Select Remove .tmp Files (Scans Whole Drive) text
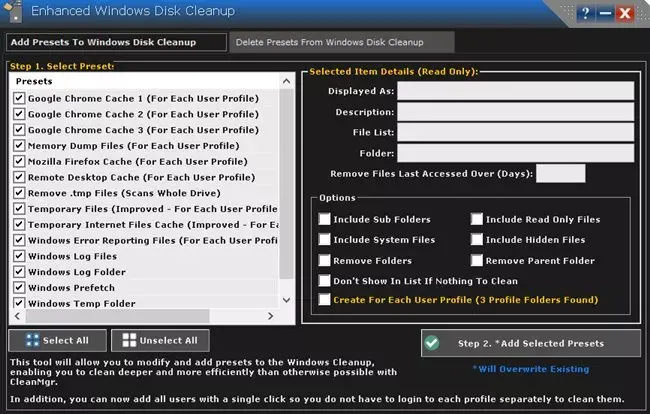The width and height of the screenshot is (650, 414). [x=124, y=193]
